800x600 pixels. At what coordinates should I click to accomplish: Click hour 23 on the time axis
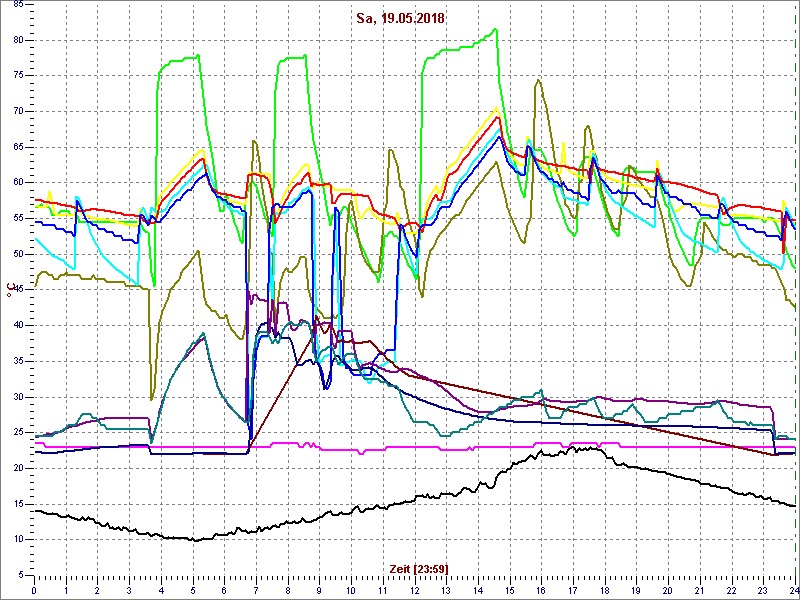point(762,590)
